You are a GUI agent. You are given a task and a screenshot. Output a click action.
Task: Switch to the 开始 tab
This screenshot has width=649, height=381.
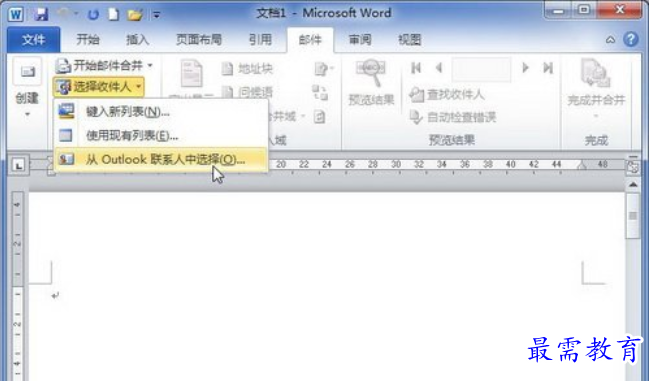[x=88, y=40]
